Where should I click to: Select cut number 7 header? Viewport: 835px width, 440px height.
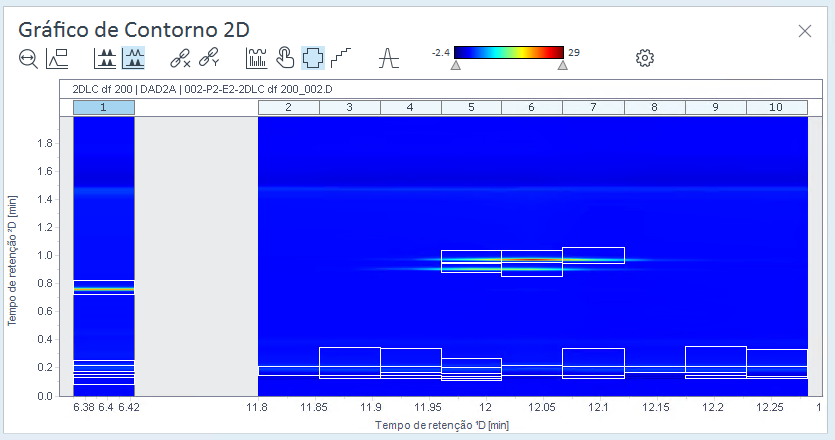point(593,107)
